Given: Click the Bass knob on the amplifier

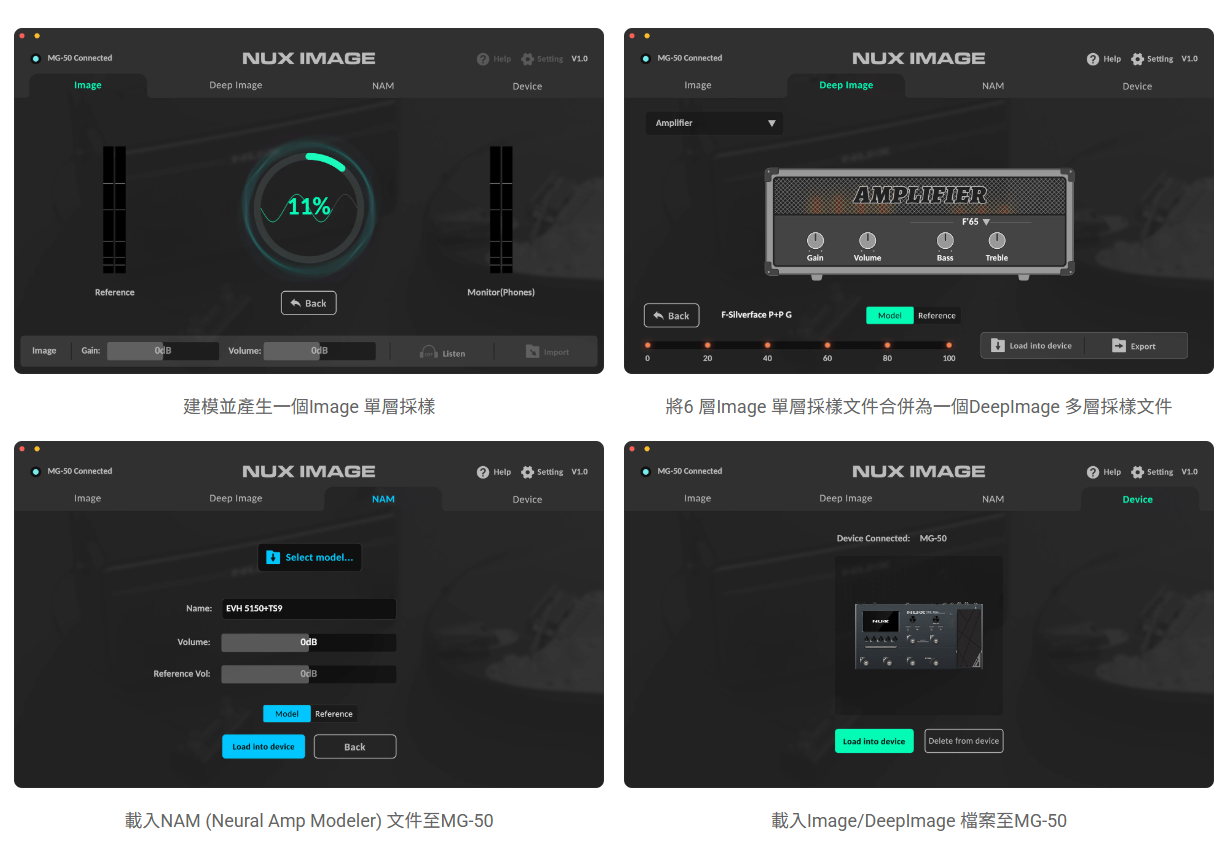Looking at the screenshot, I should 945,241.
